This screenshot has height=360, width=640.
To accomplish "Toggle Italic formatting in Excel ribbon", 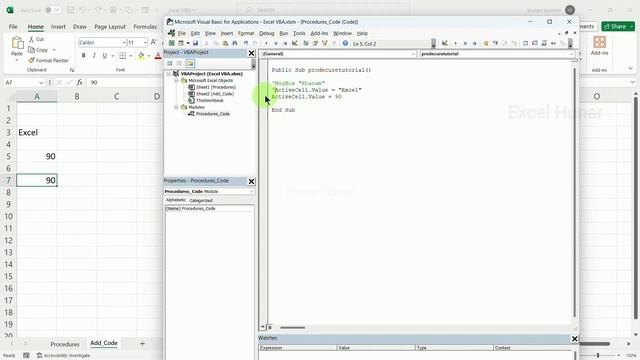I will click(x=94, y=56).
